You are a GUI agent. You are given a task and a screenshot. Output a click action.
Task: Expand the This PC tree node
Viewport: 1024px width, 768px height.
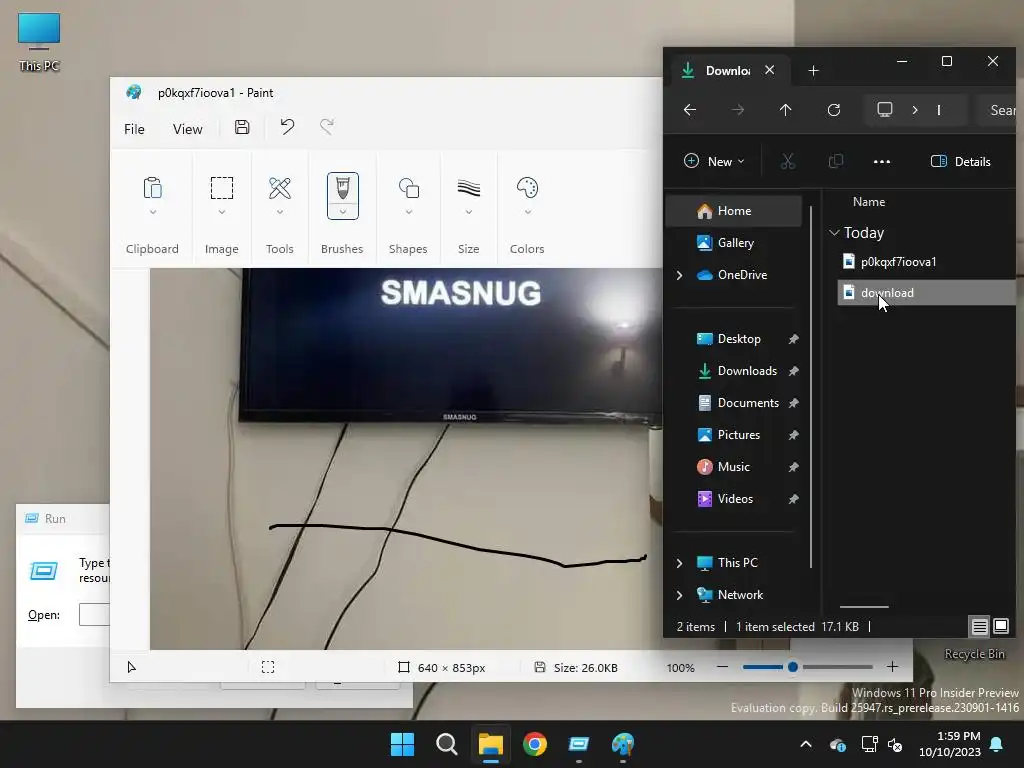pyautogui.click(x=679, y=563)
